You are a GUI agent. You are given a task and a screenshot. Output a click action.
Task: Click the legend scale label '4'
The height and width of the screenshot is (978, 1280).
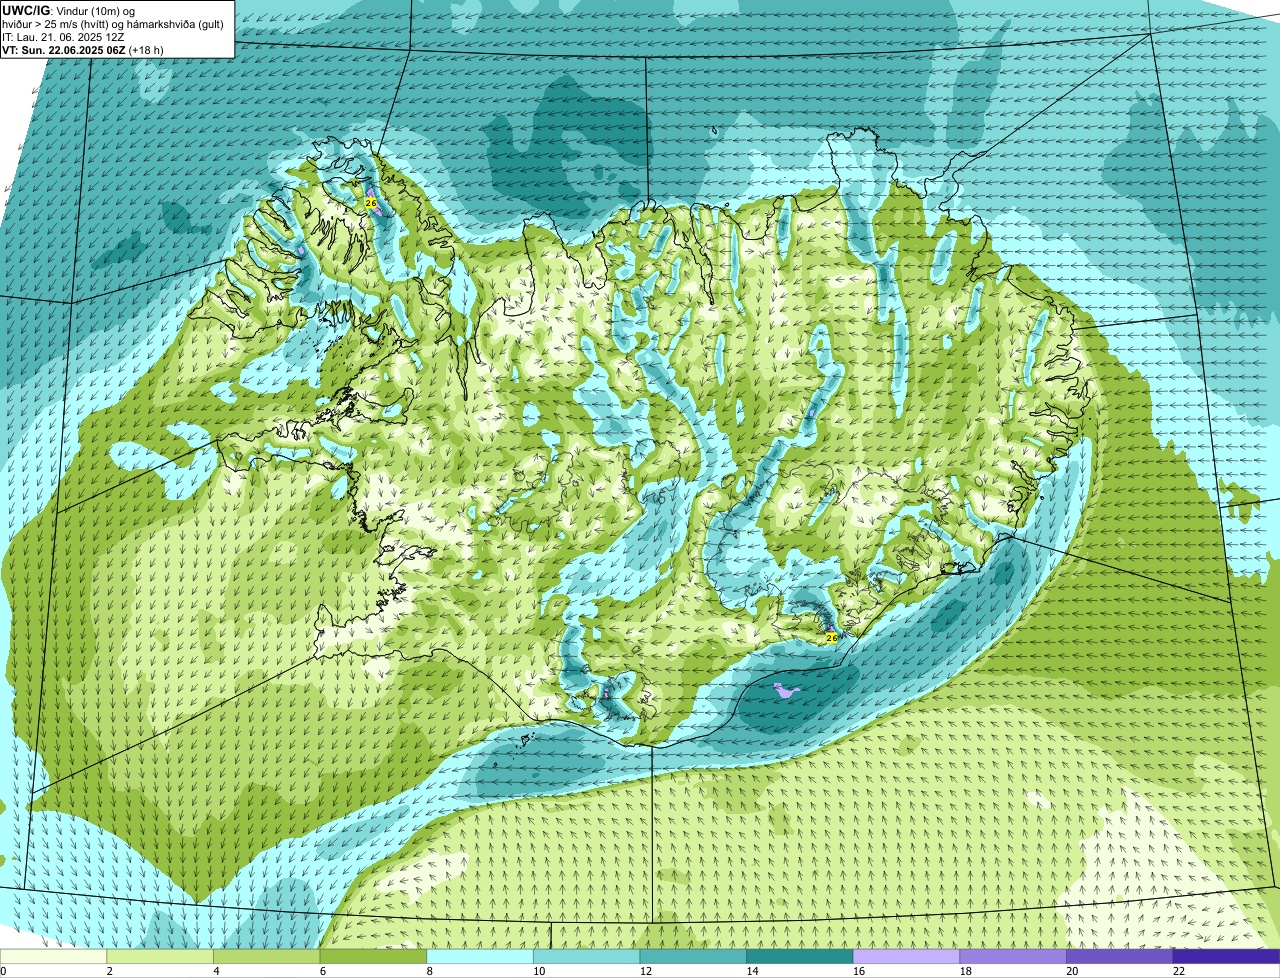216,971
